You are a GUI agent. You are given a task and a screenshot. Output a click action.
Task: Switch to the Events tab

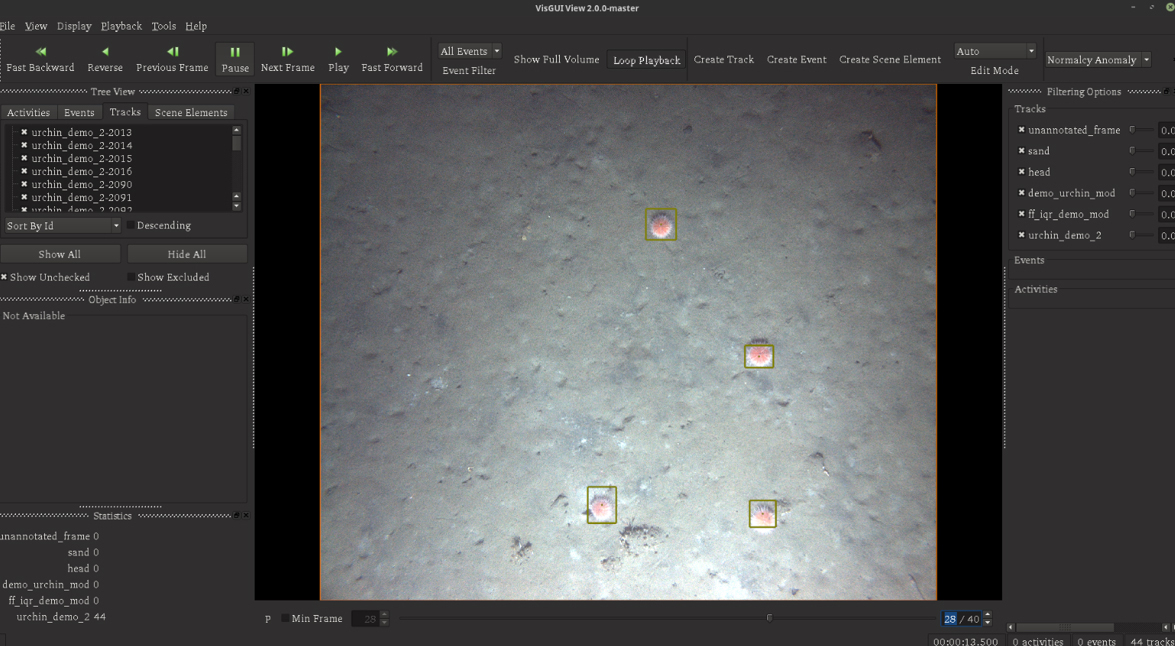(79, 112)
